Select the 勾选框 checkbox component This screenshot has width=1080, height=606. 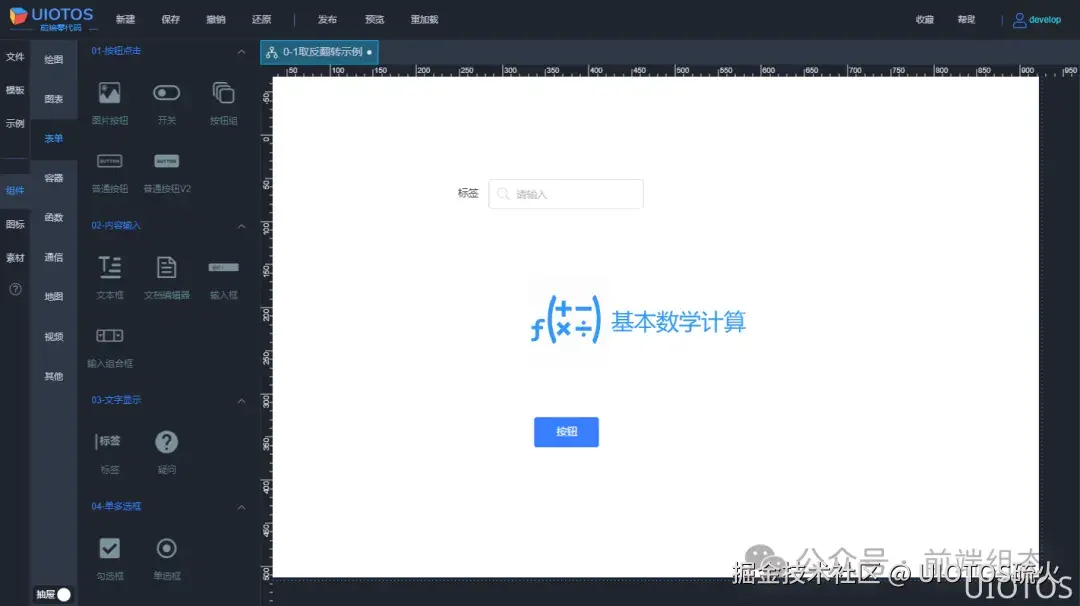(109, 548)
